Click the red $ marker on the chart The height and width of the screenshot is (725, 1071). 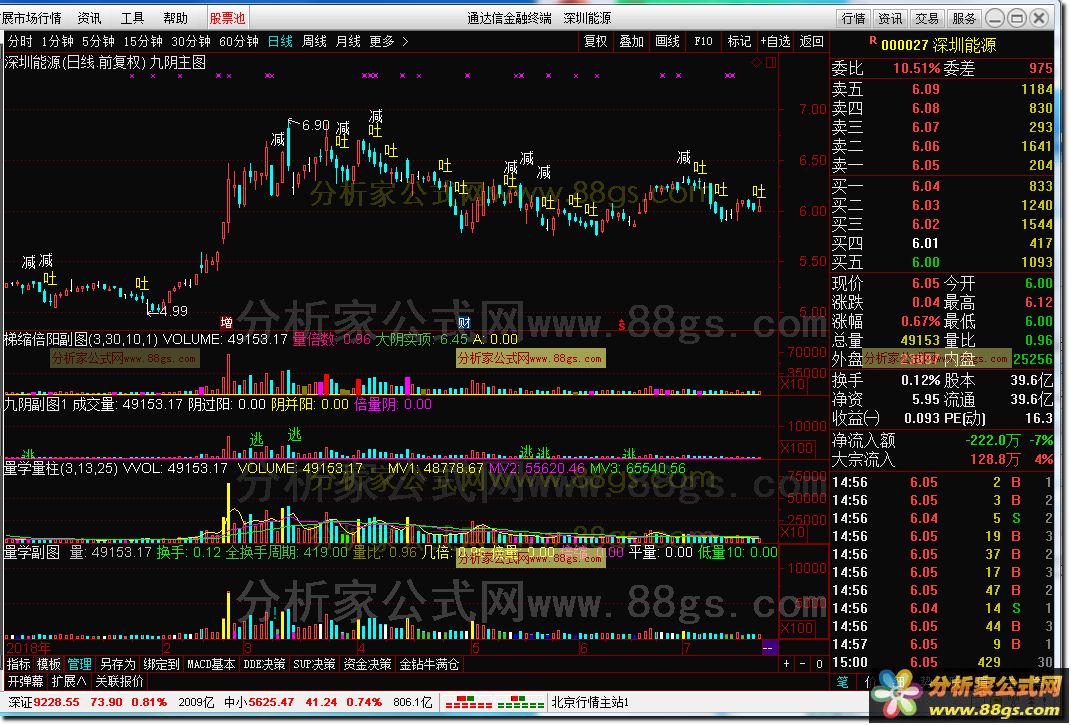[622, 325]
